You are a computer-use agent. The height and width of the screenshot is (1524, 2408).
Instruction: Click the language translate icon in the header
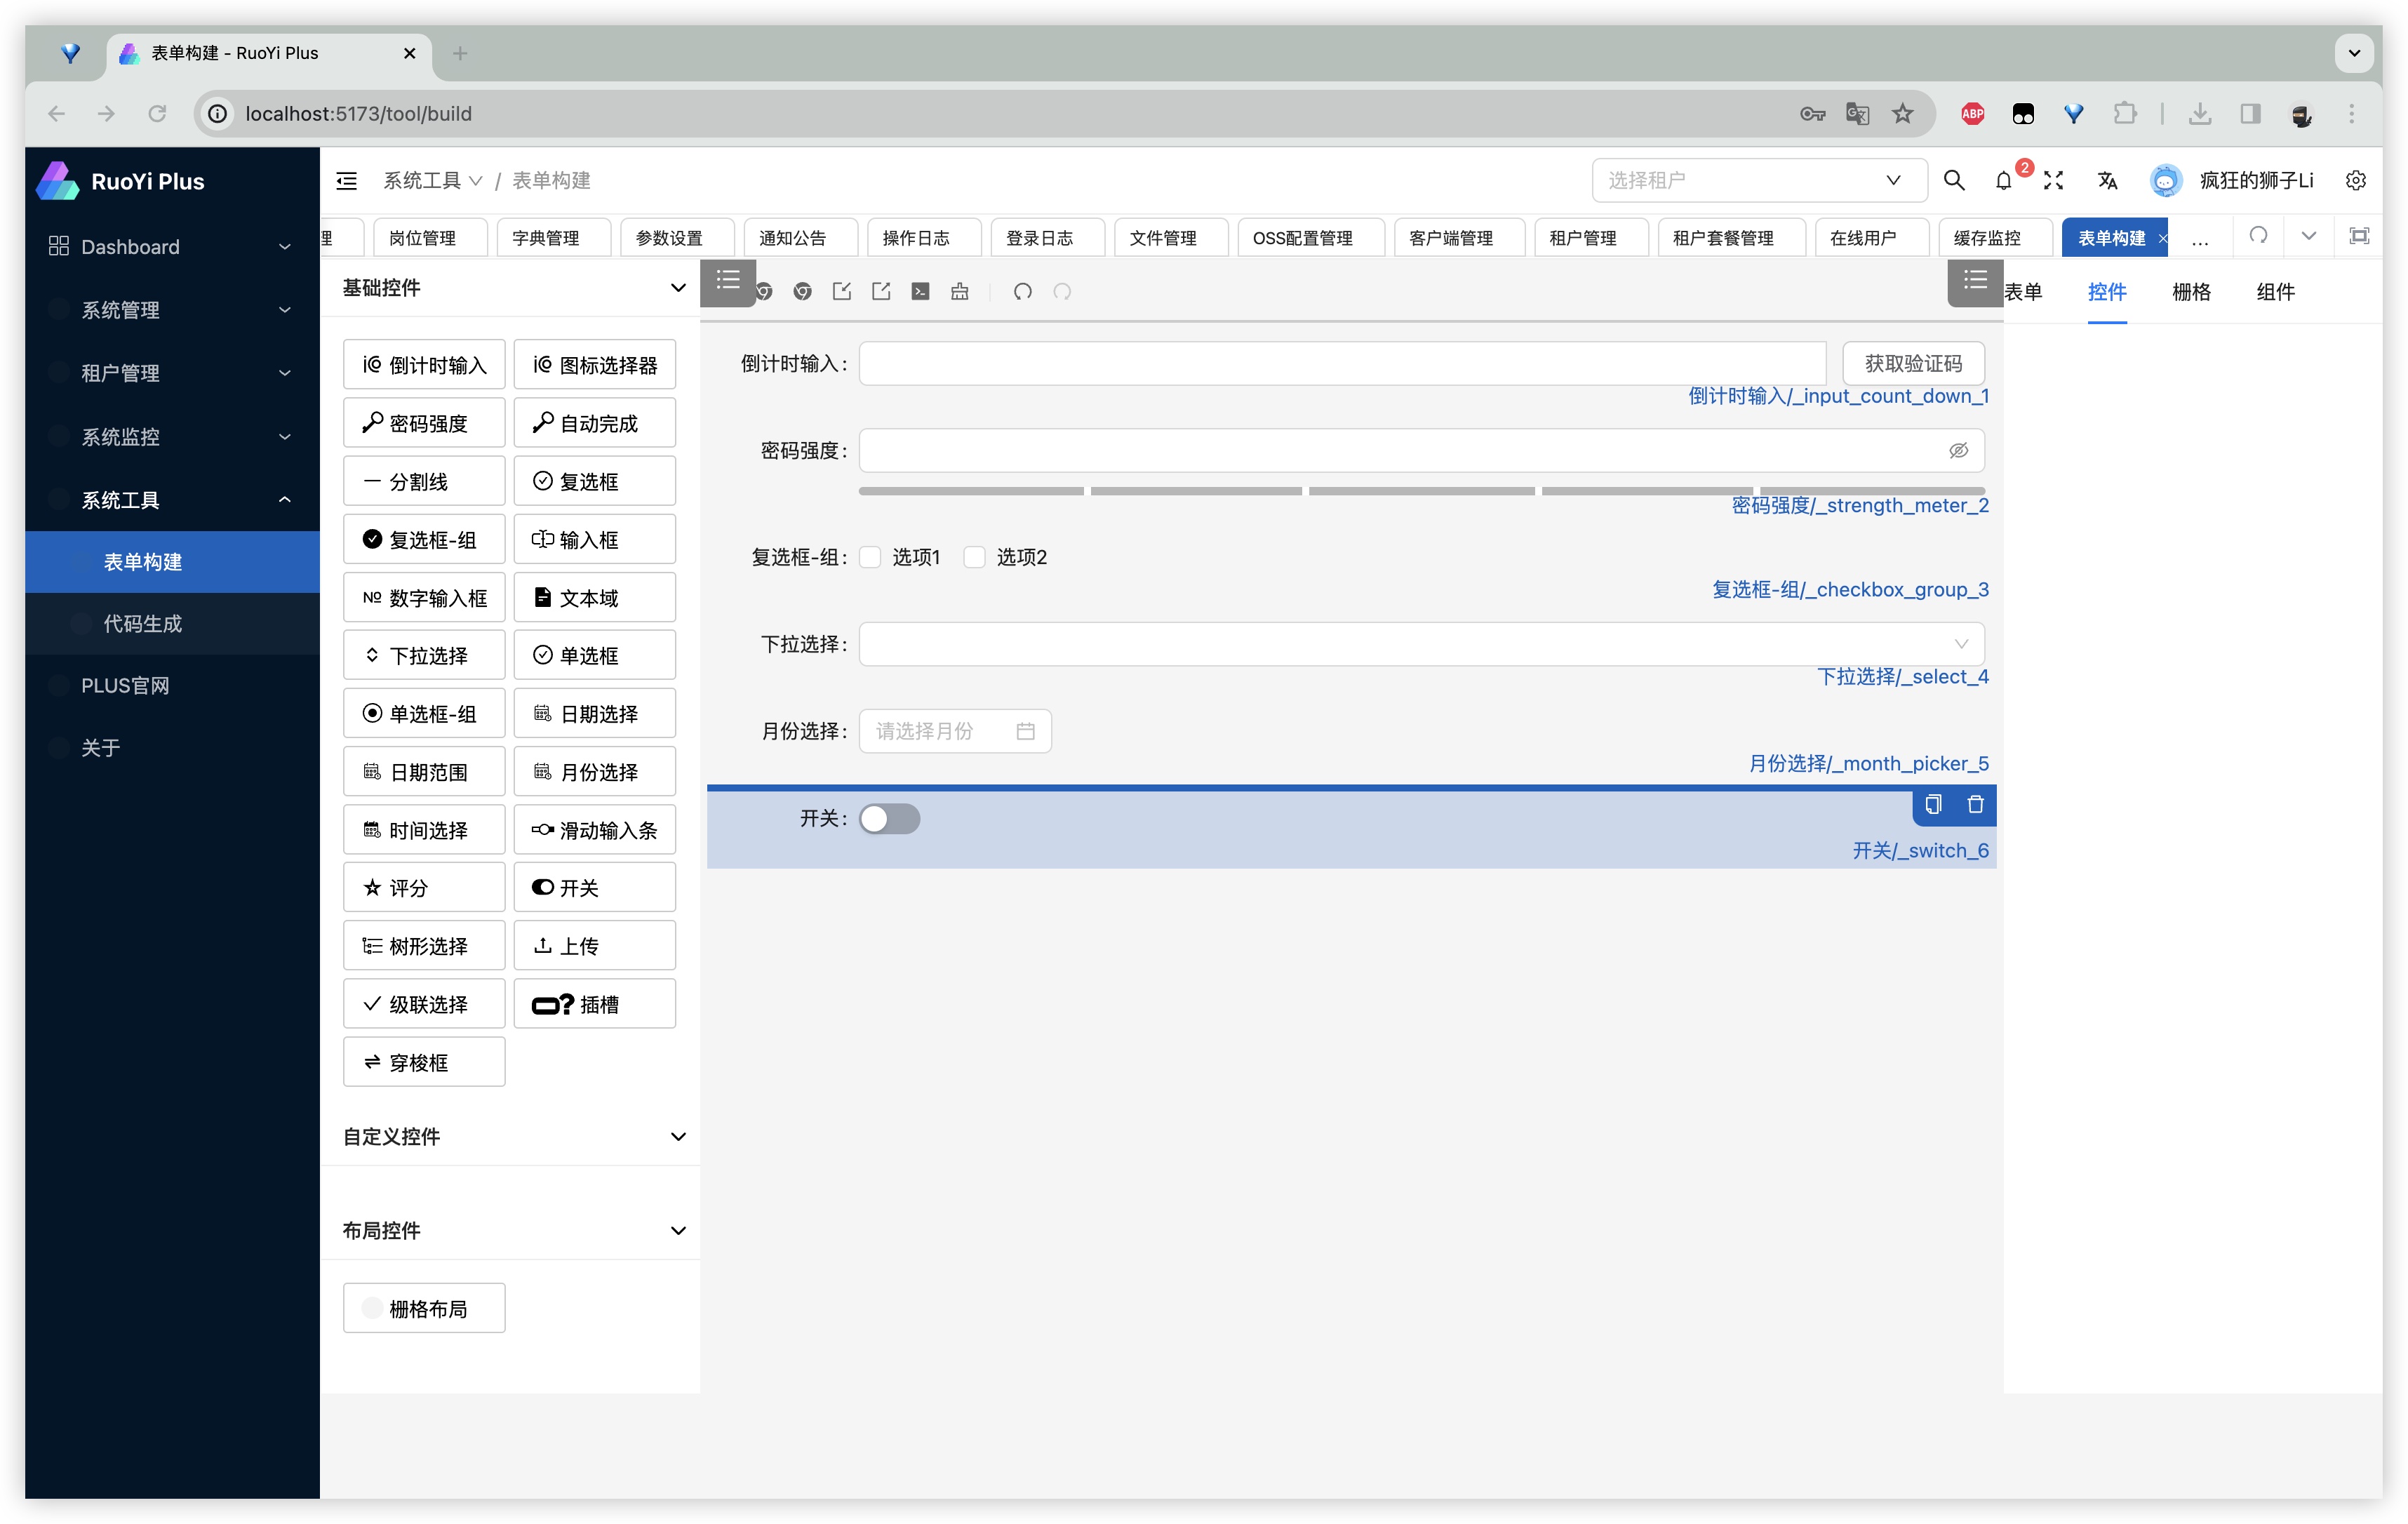pos(2108,180)
